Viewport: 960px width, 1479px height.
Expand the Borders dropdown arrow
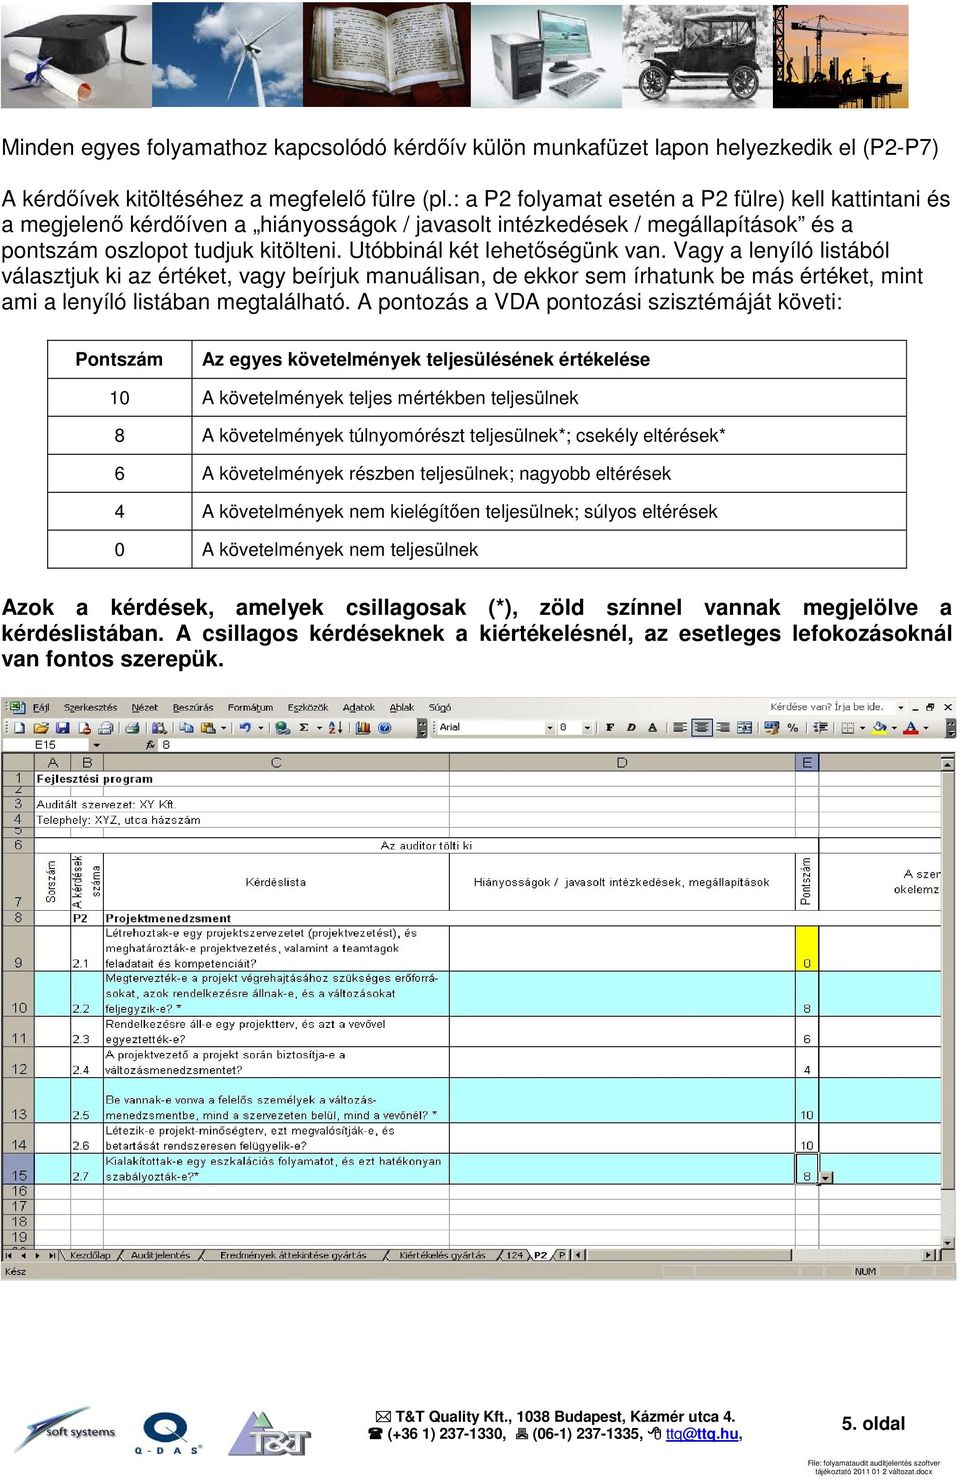tap(862, 728)
